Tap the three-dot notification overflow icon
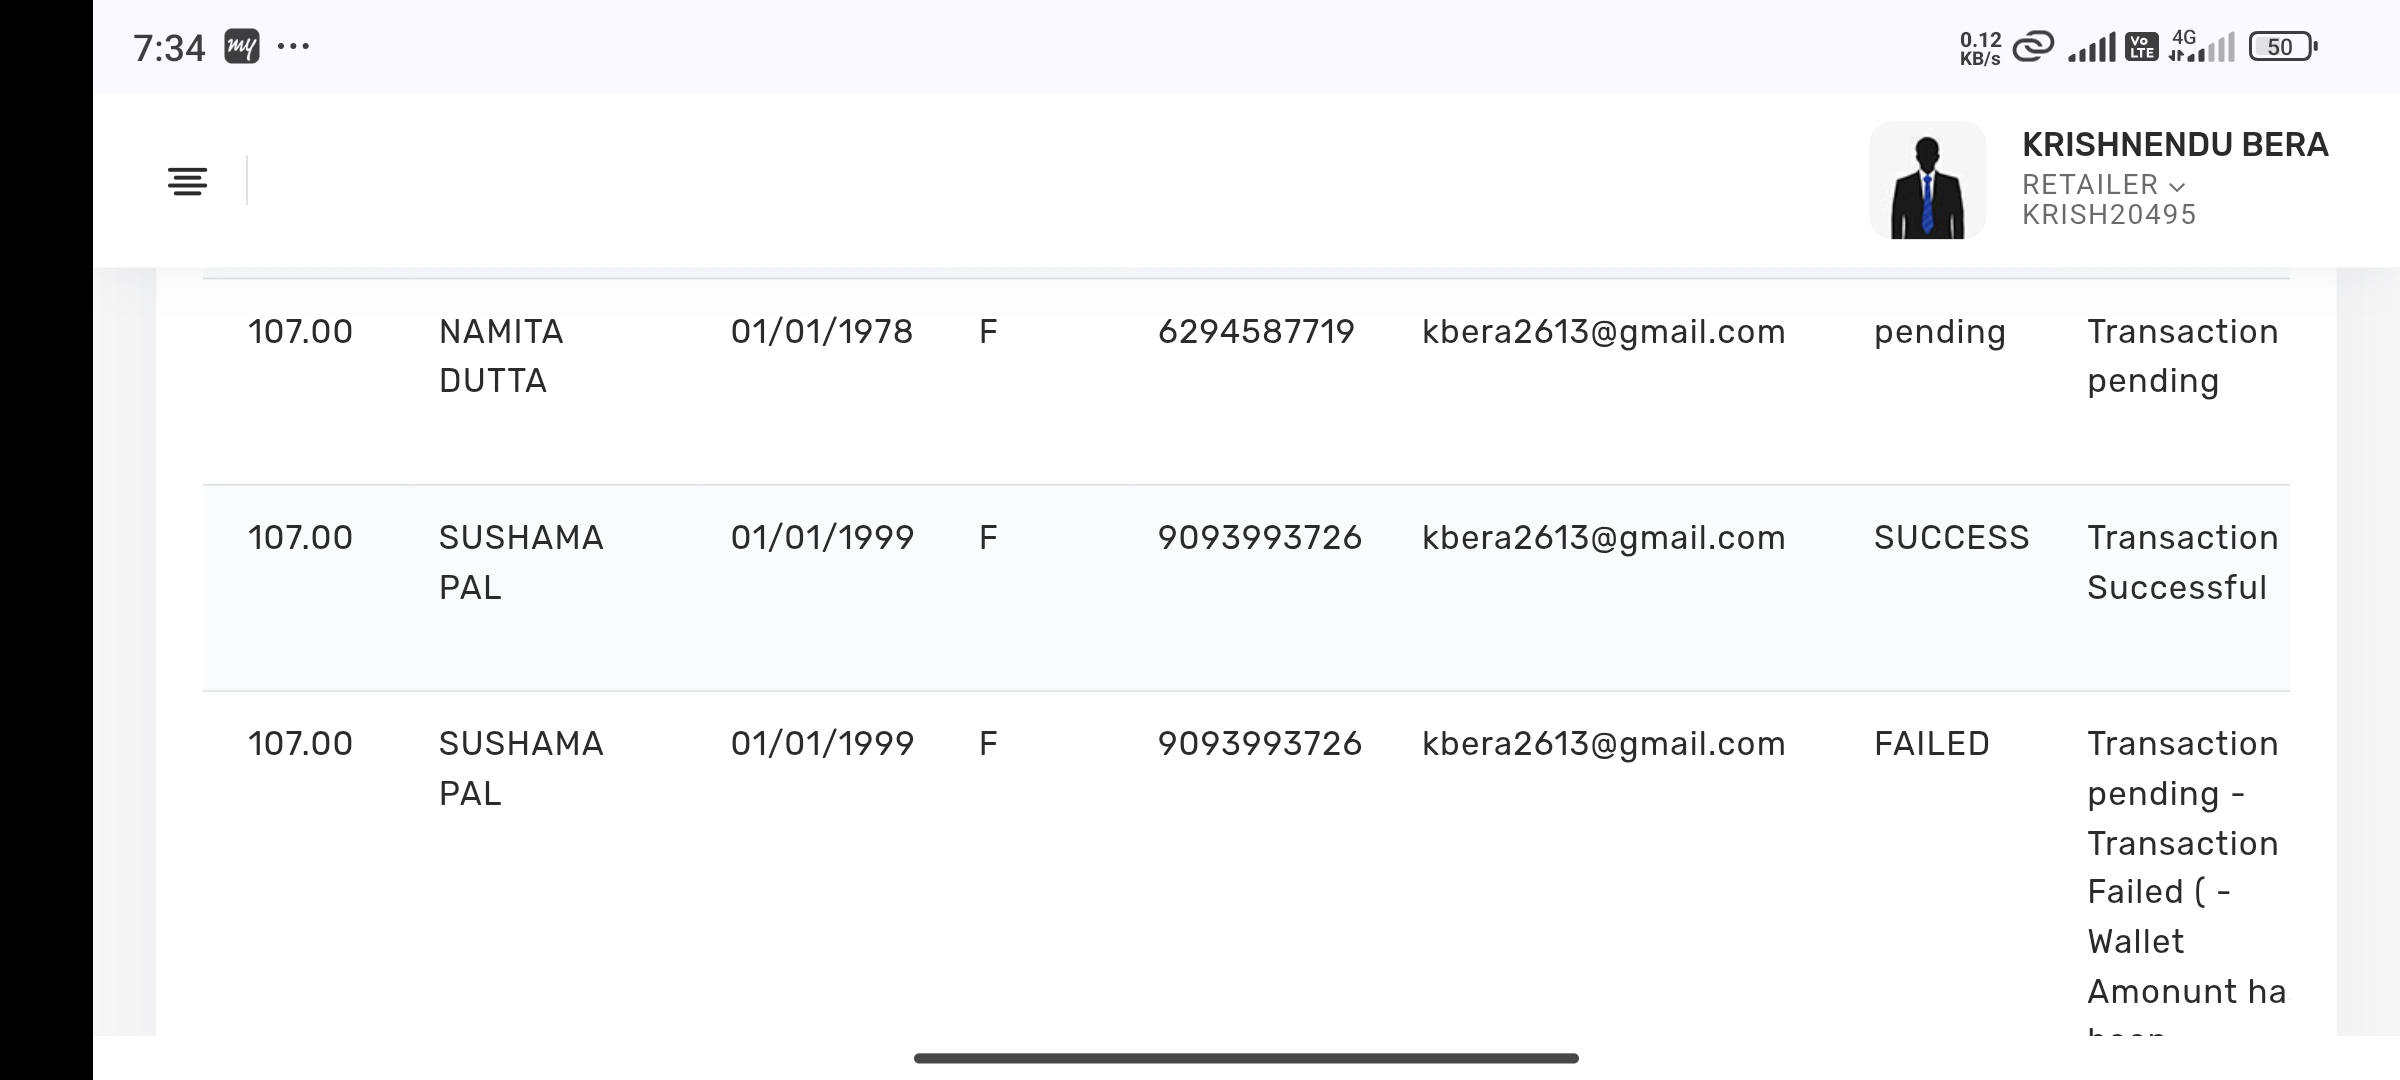This screenshot has height=1080, width=2400. pyautogui.click(x=293, y=46)
